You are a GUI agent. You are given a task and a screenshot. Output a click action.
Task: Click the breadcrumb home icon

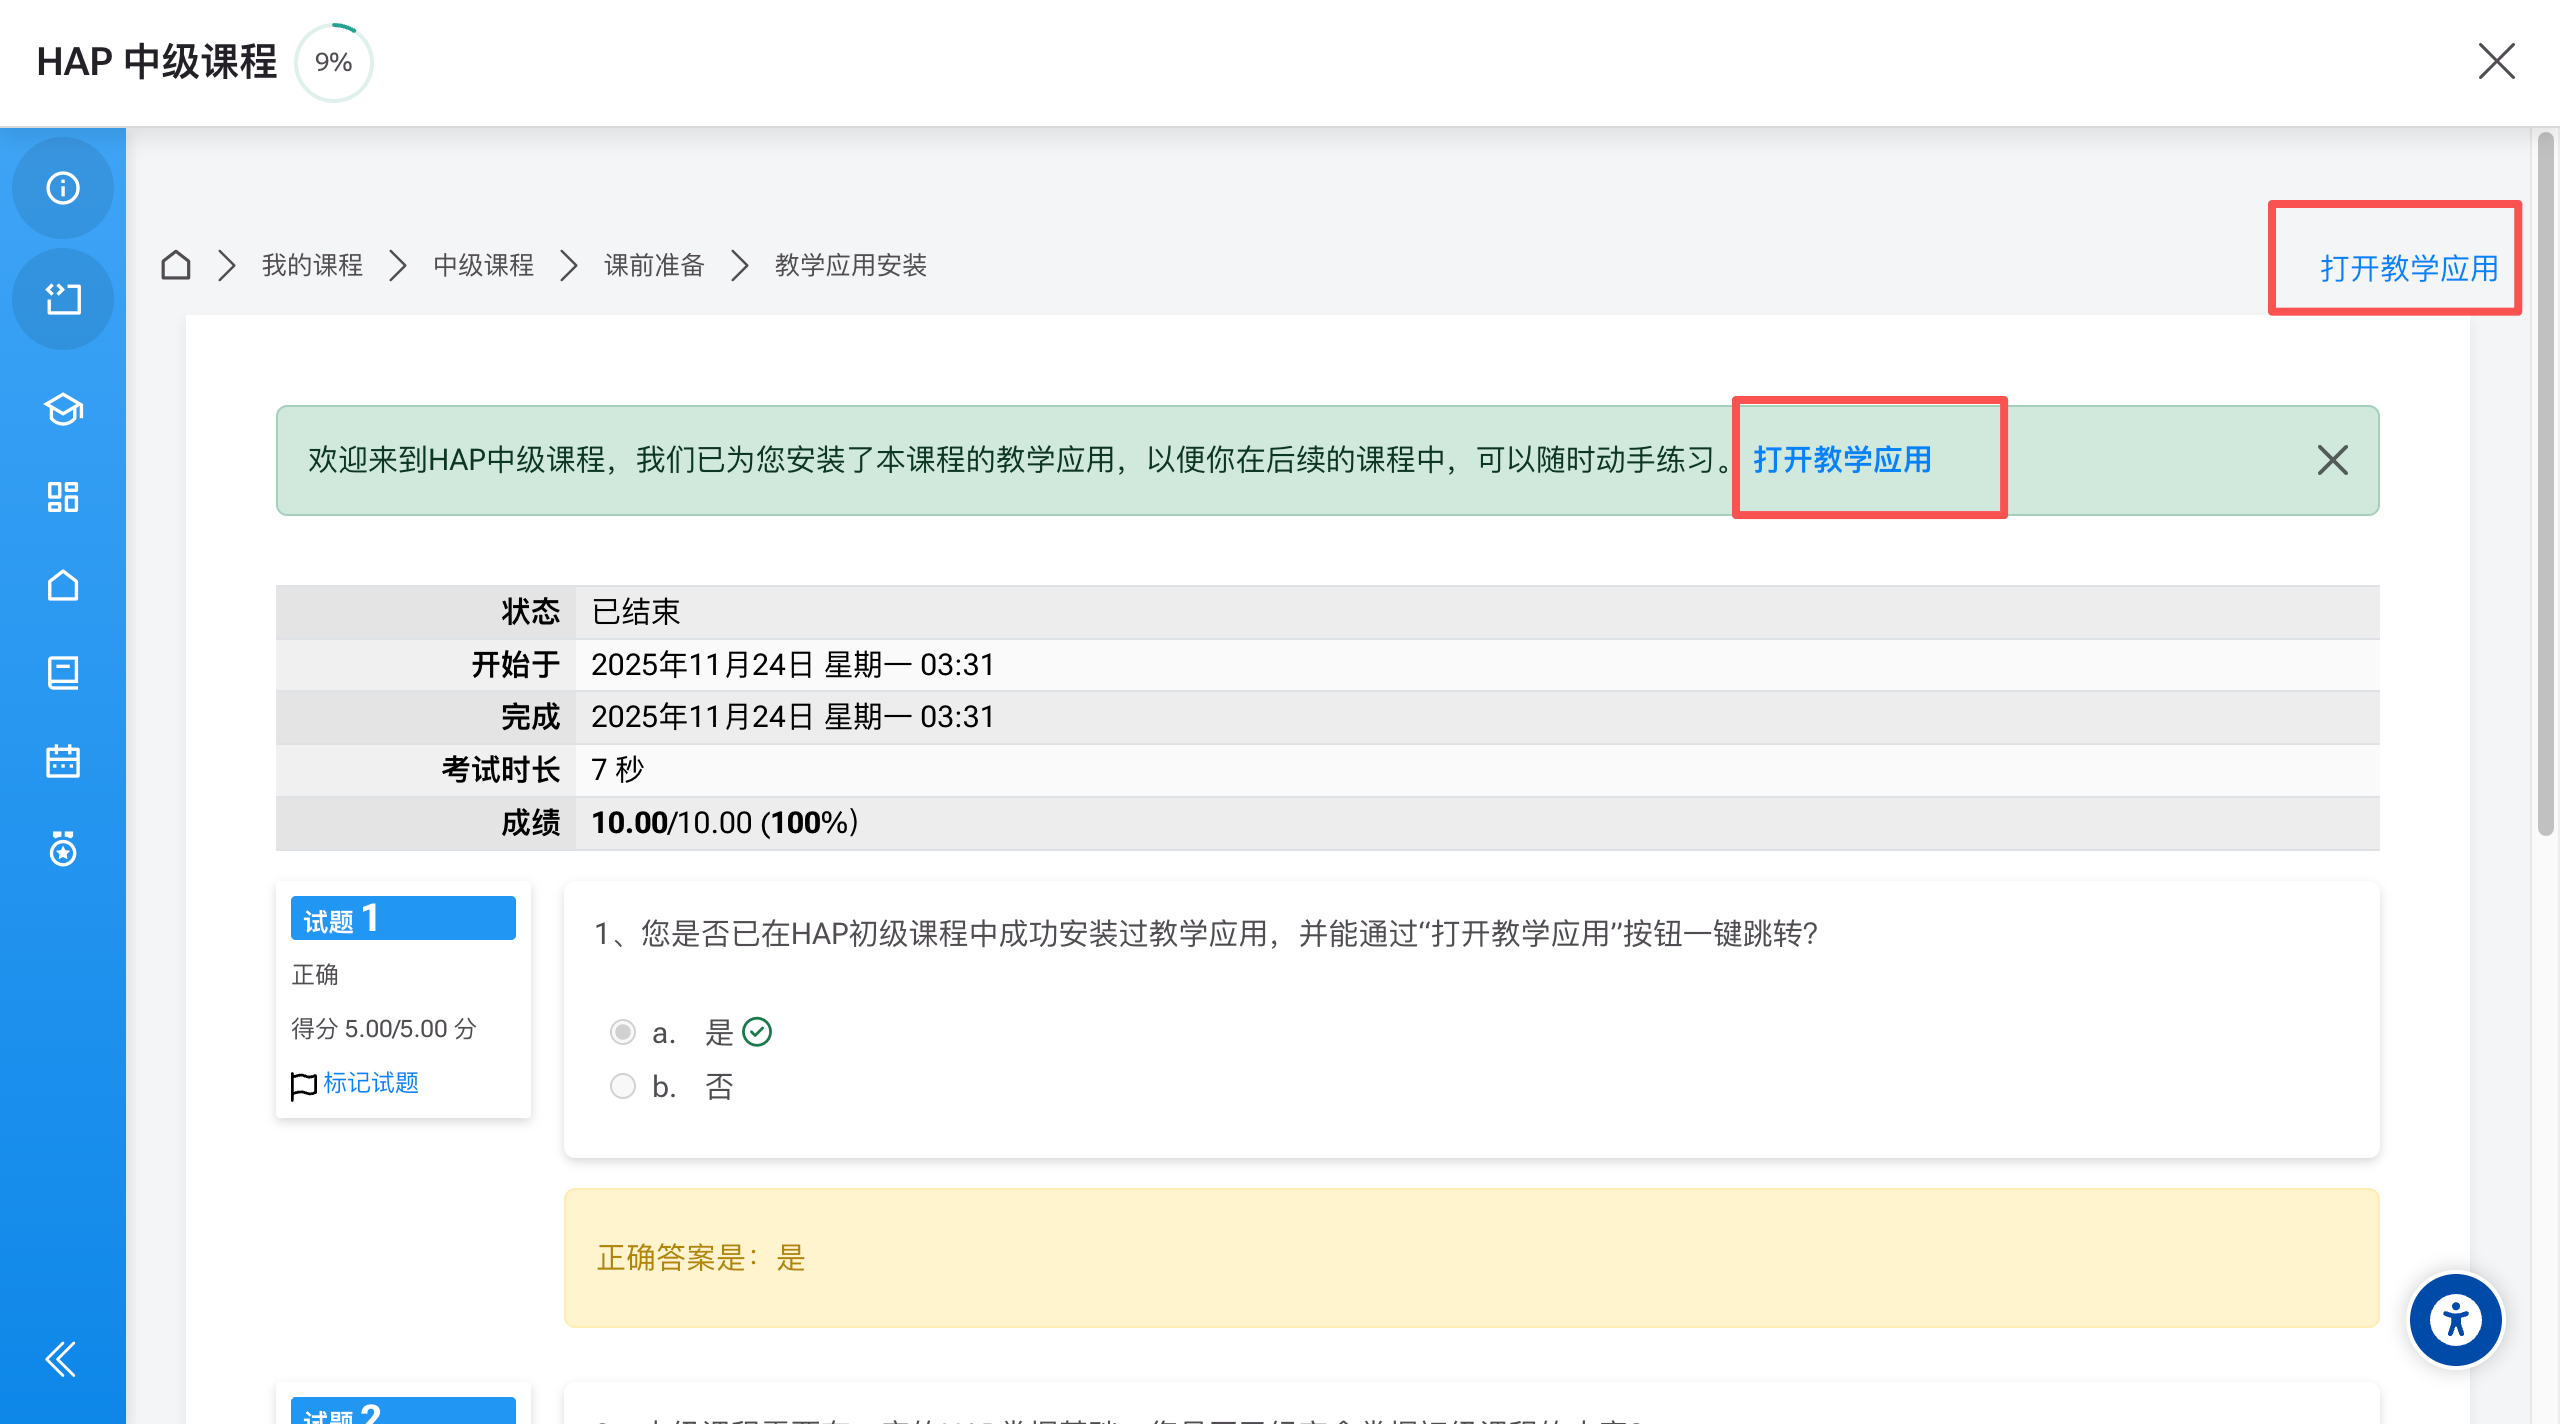(x=176, y=265)
